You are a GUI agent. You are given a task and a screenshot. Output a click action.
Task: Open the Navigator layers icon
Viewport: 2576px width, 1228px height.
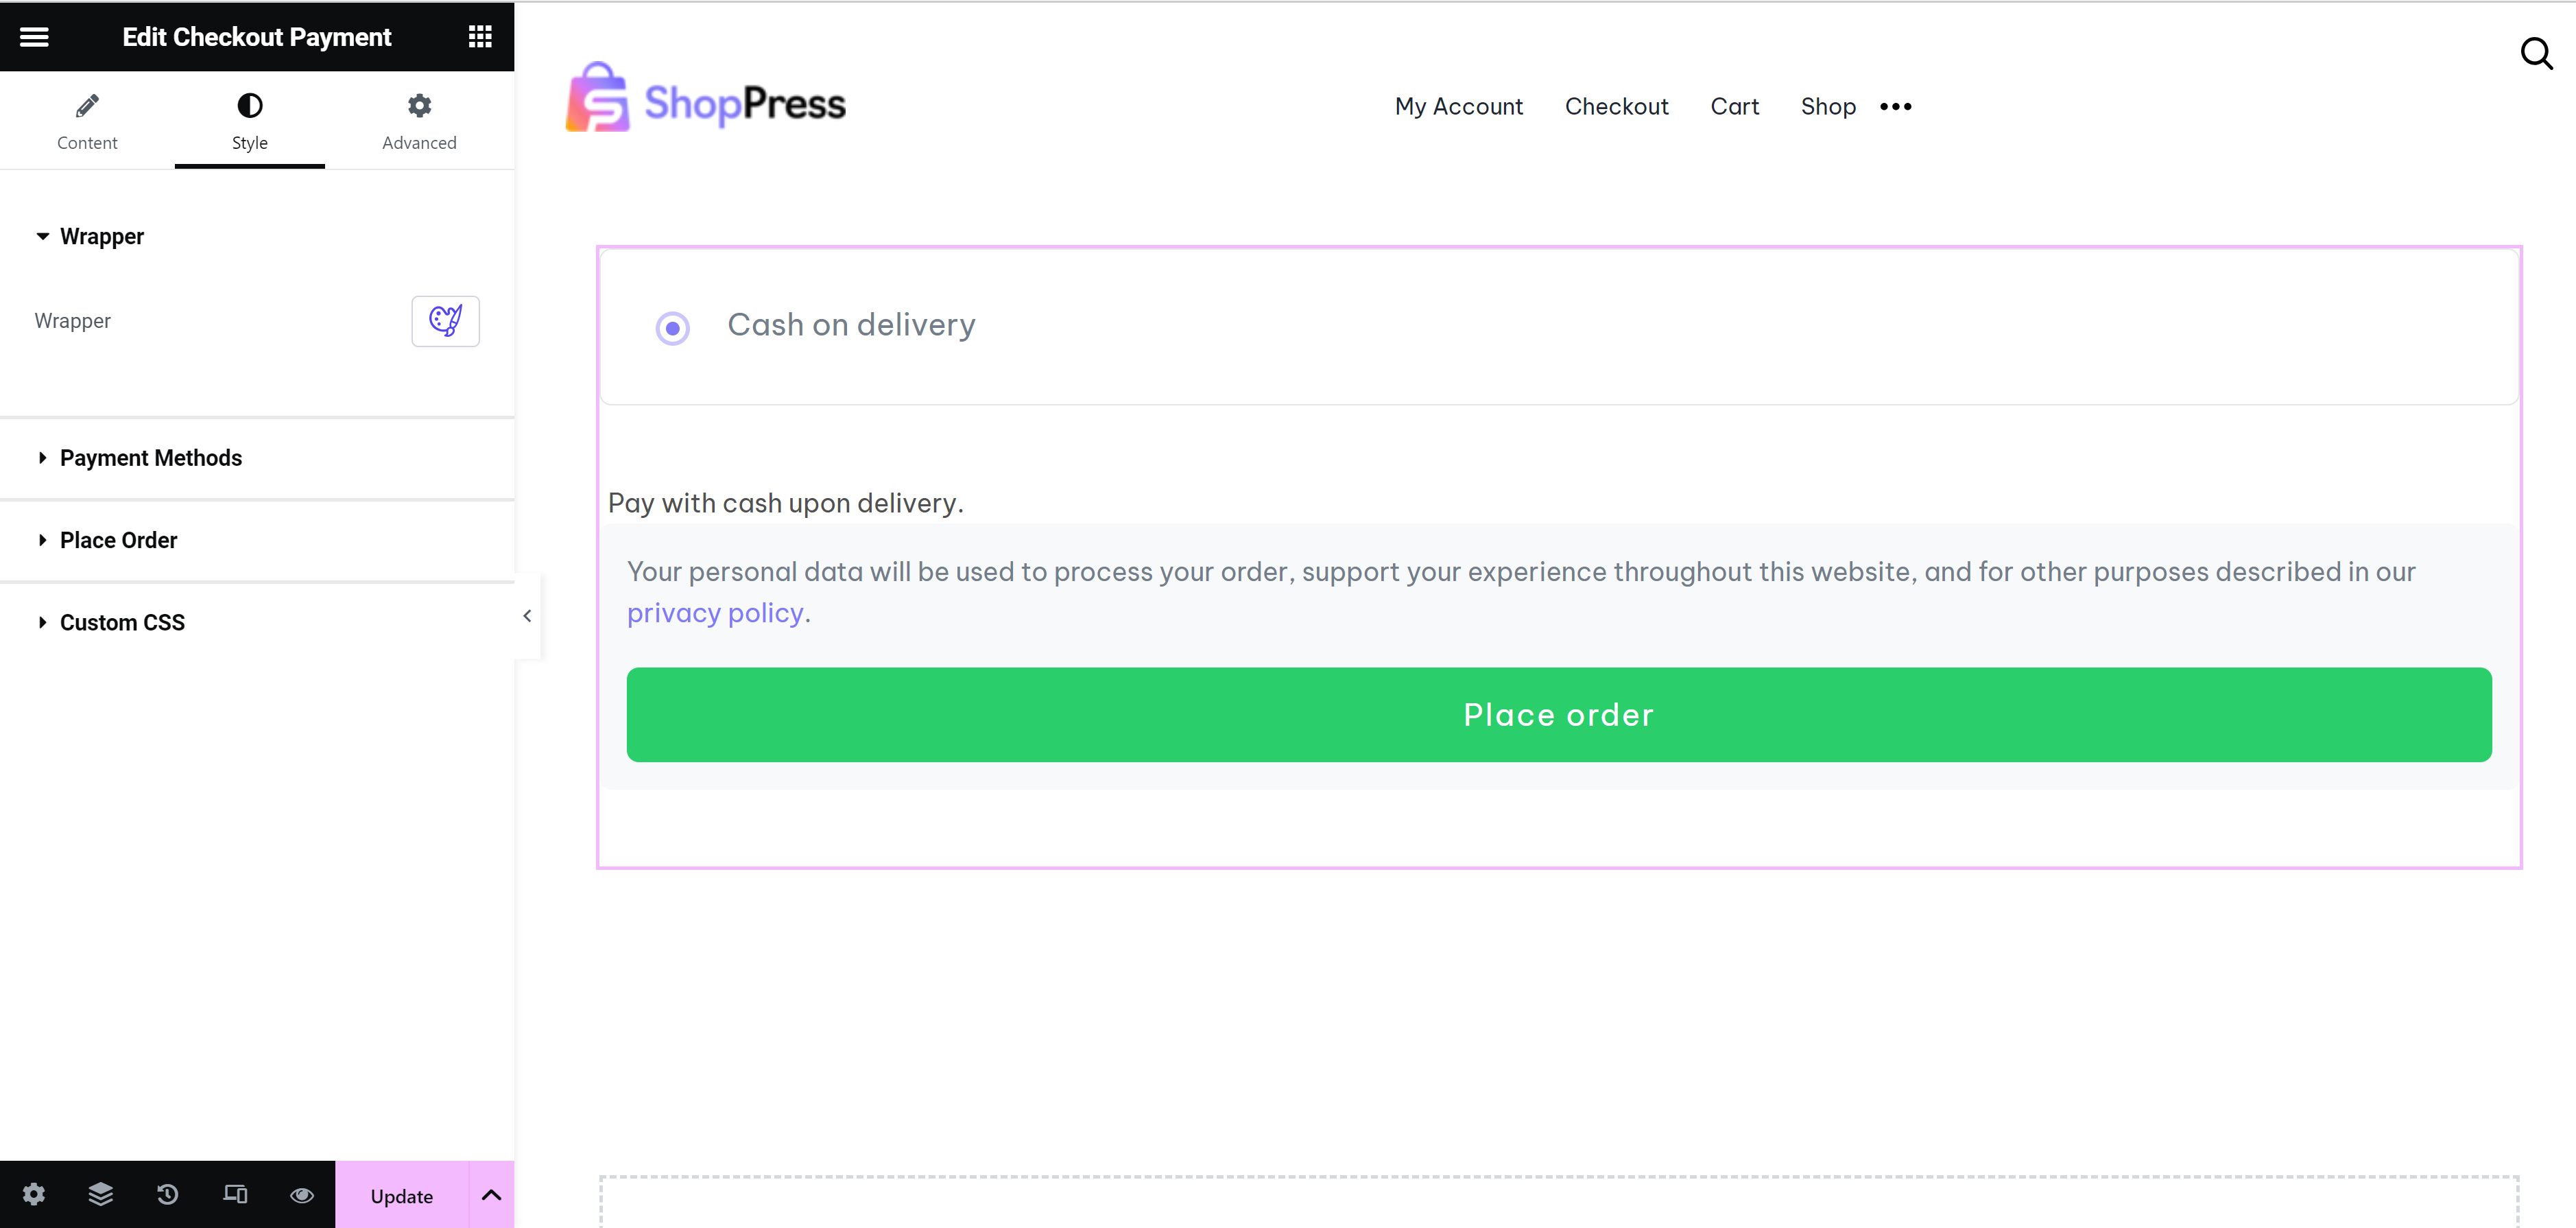click(x=101, y=1194)
